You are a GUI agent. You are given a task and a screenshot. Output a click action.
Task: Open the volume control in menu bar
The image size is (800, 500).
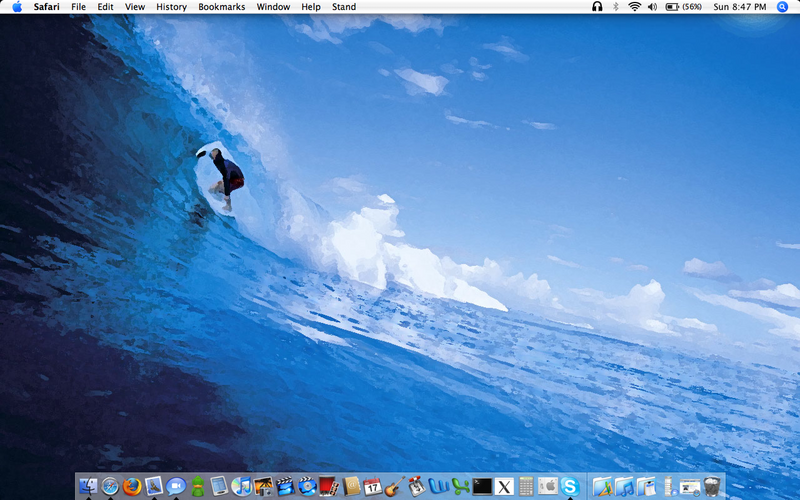(652, 7)
